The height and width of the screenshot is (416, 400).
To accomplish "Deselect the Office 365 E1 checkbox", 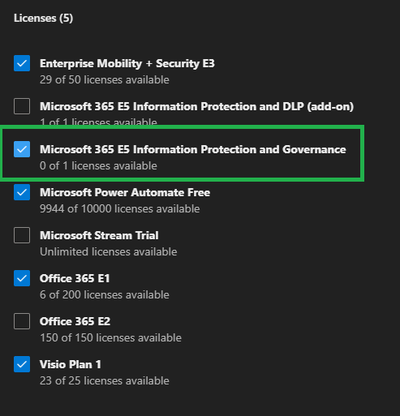I will (x=22, y=278).
